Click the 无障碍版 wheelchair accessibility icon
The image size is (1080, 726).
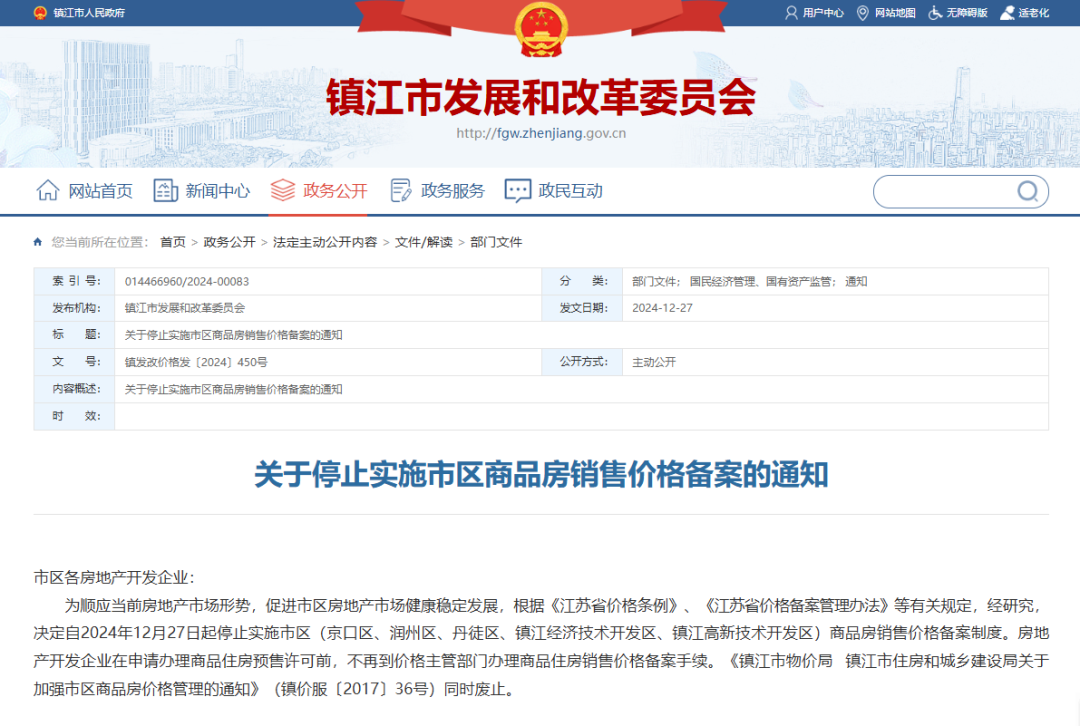934,13
